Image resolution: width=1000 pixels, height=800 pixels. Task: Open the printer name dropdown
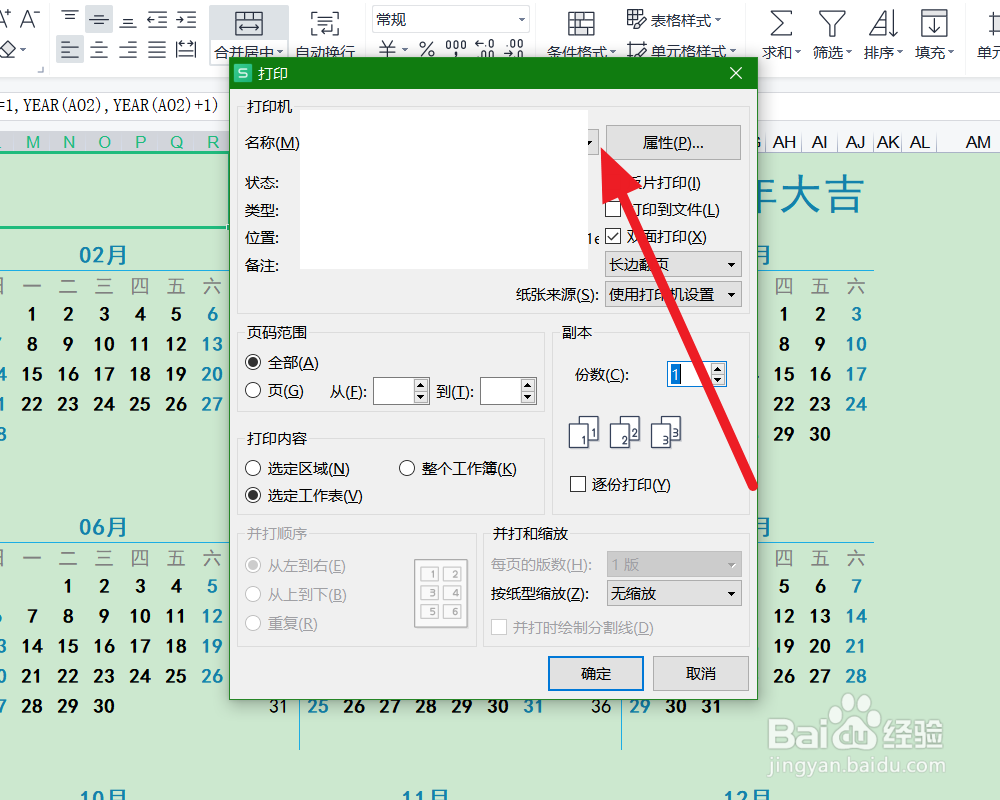(x=591, y=142)
